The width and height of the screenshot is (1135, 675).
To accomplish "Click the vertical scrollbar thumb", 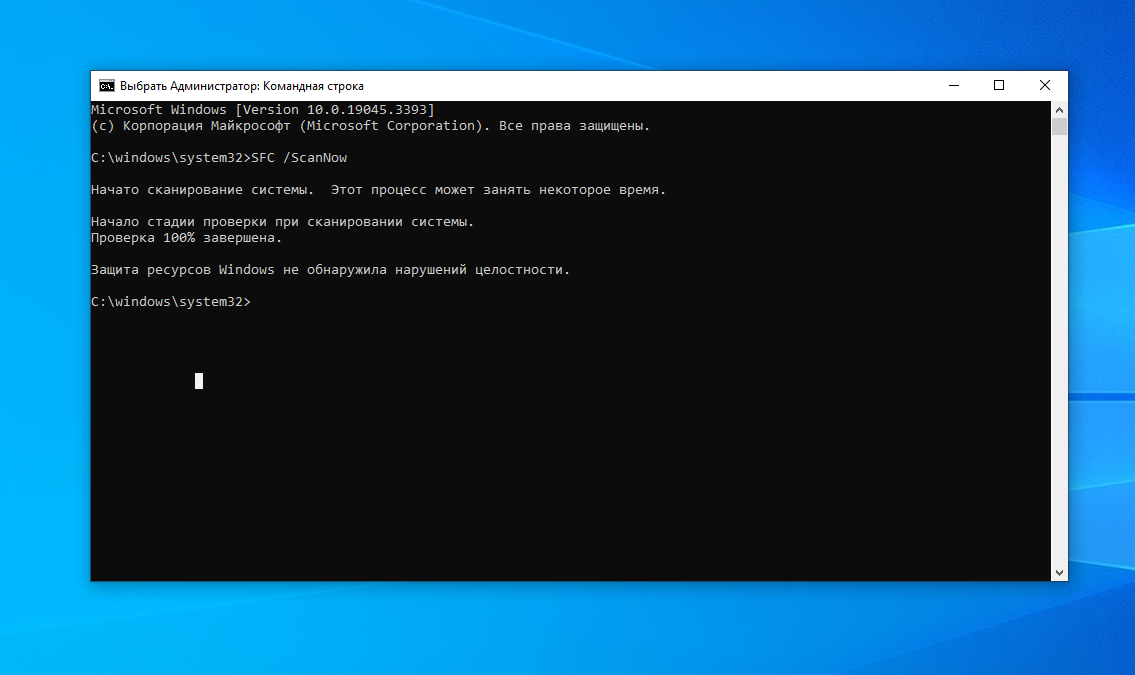I will tap(1059, 127).
